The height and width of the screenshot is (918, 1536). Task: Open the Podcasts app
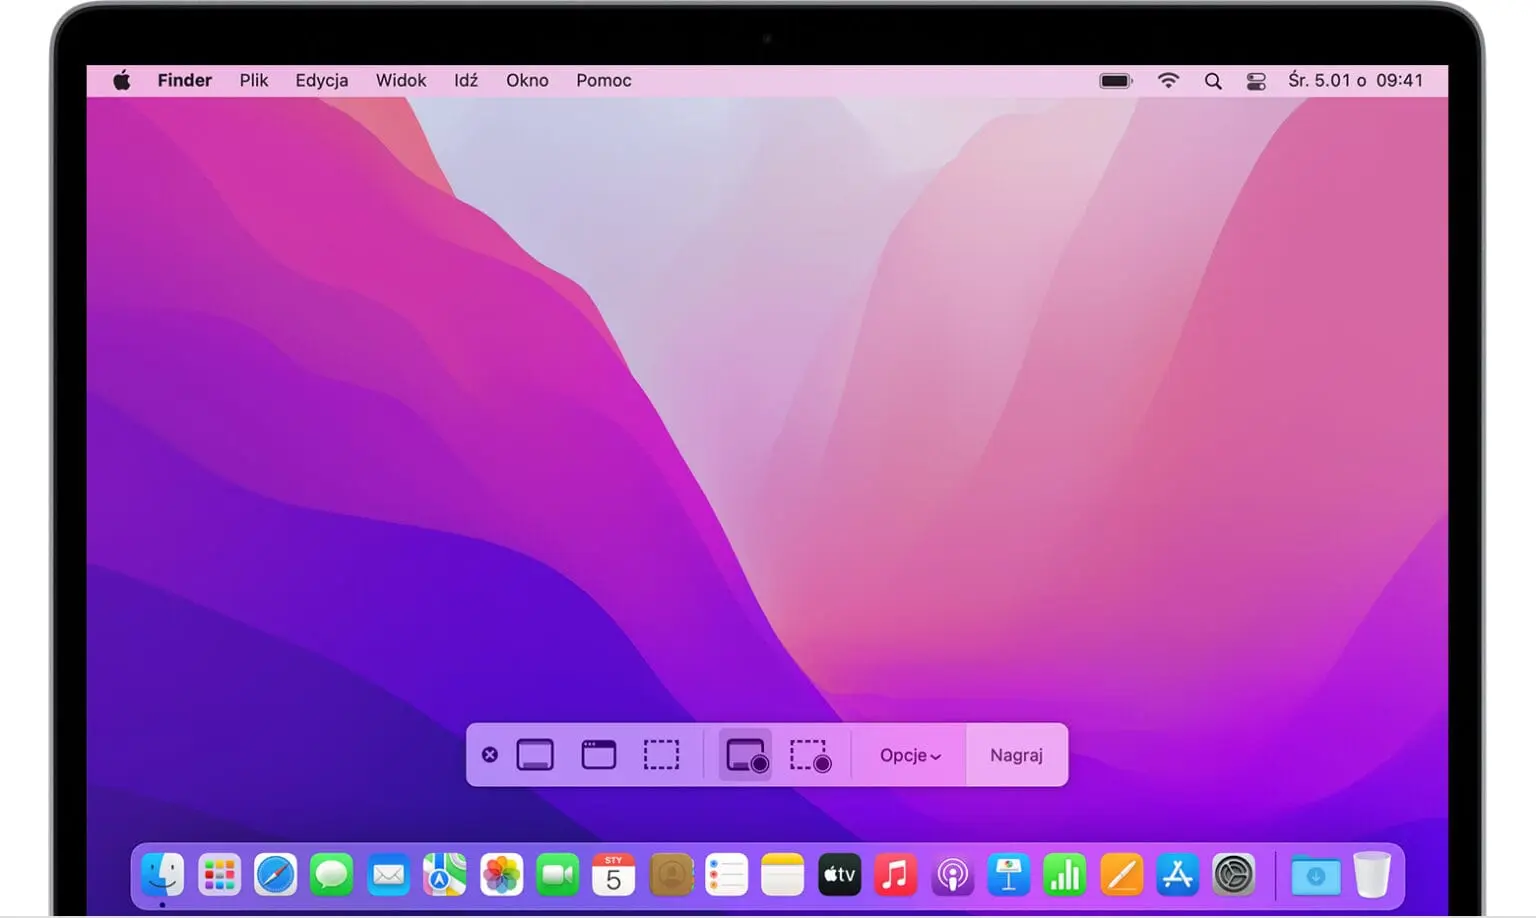click(x=952, y=874)
